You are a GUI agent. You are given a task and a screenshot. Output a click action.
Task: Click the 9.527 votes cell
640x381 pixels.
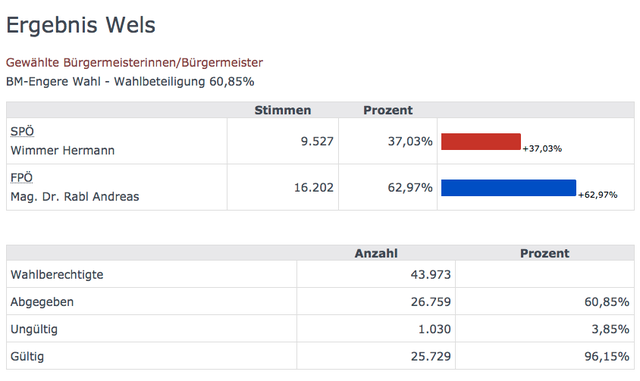tap(283, 141)
